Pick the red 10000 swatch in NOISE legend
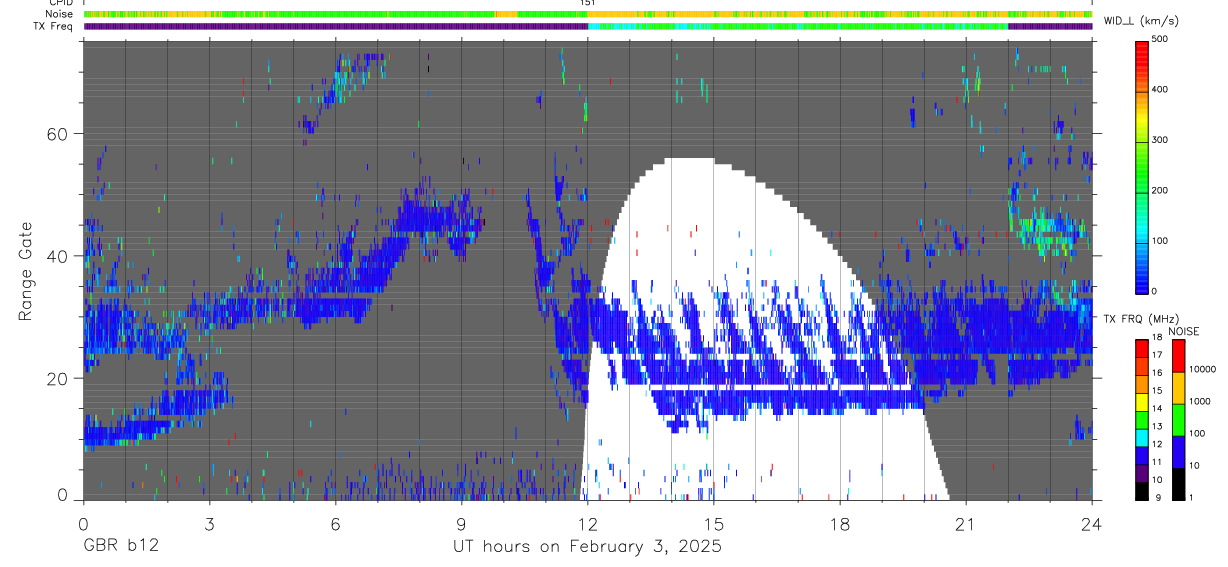This screenshot has height=567, width=1228. [x=1177, y=357]
